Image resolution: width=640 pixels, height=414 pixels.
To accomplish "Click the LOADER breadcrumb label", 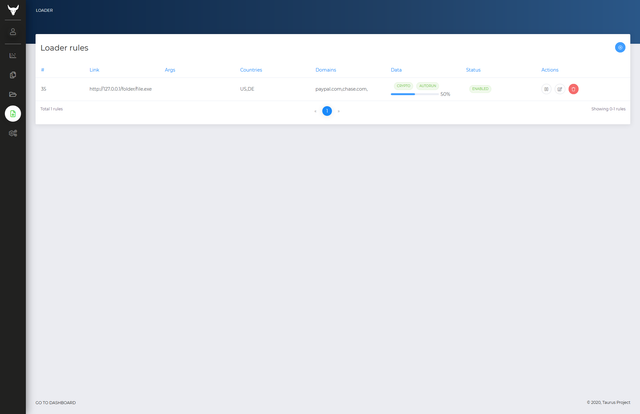I will coord(44,10).
